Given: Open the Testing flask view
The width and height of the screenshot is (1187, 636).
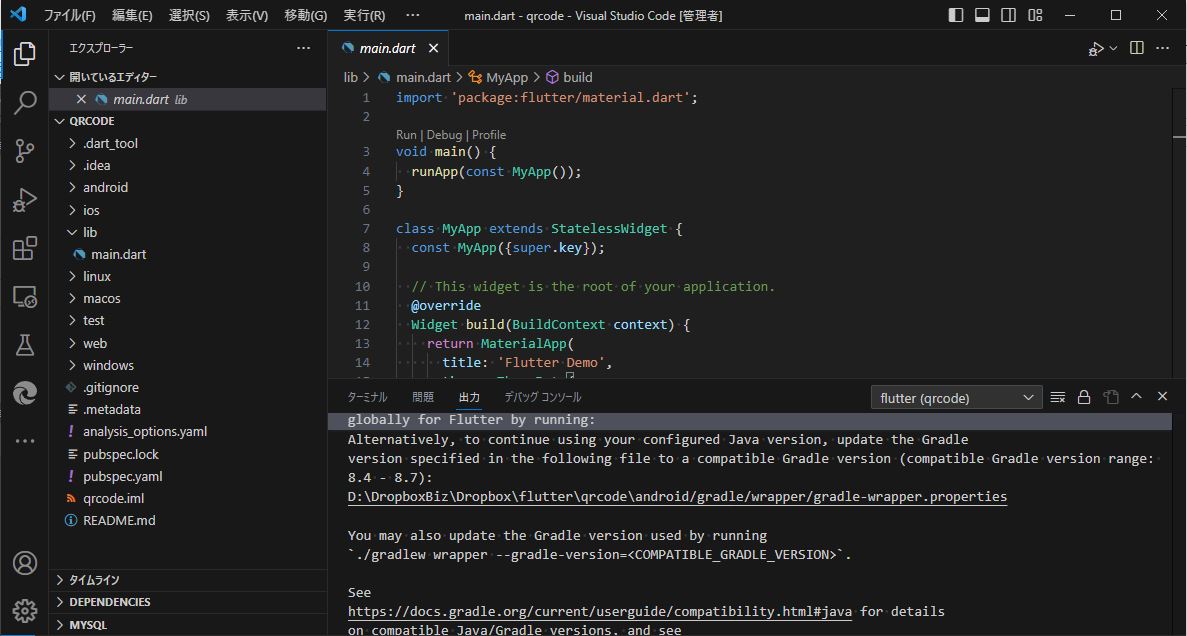Looking at the screenshot, I should pos(25,345).
